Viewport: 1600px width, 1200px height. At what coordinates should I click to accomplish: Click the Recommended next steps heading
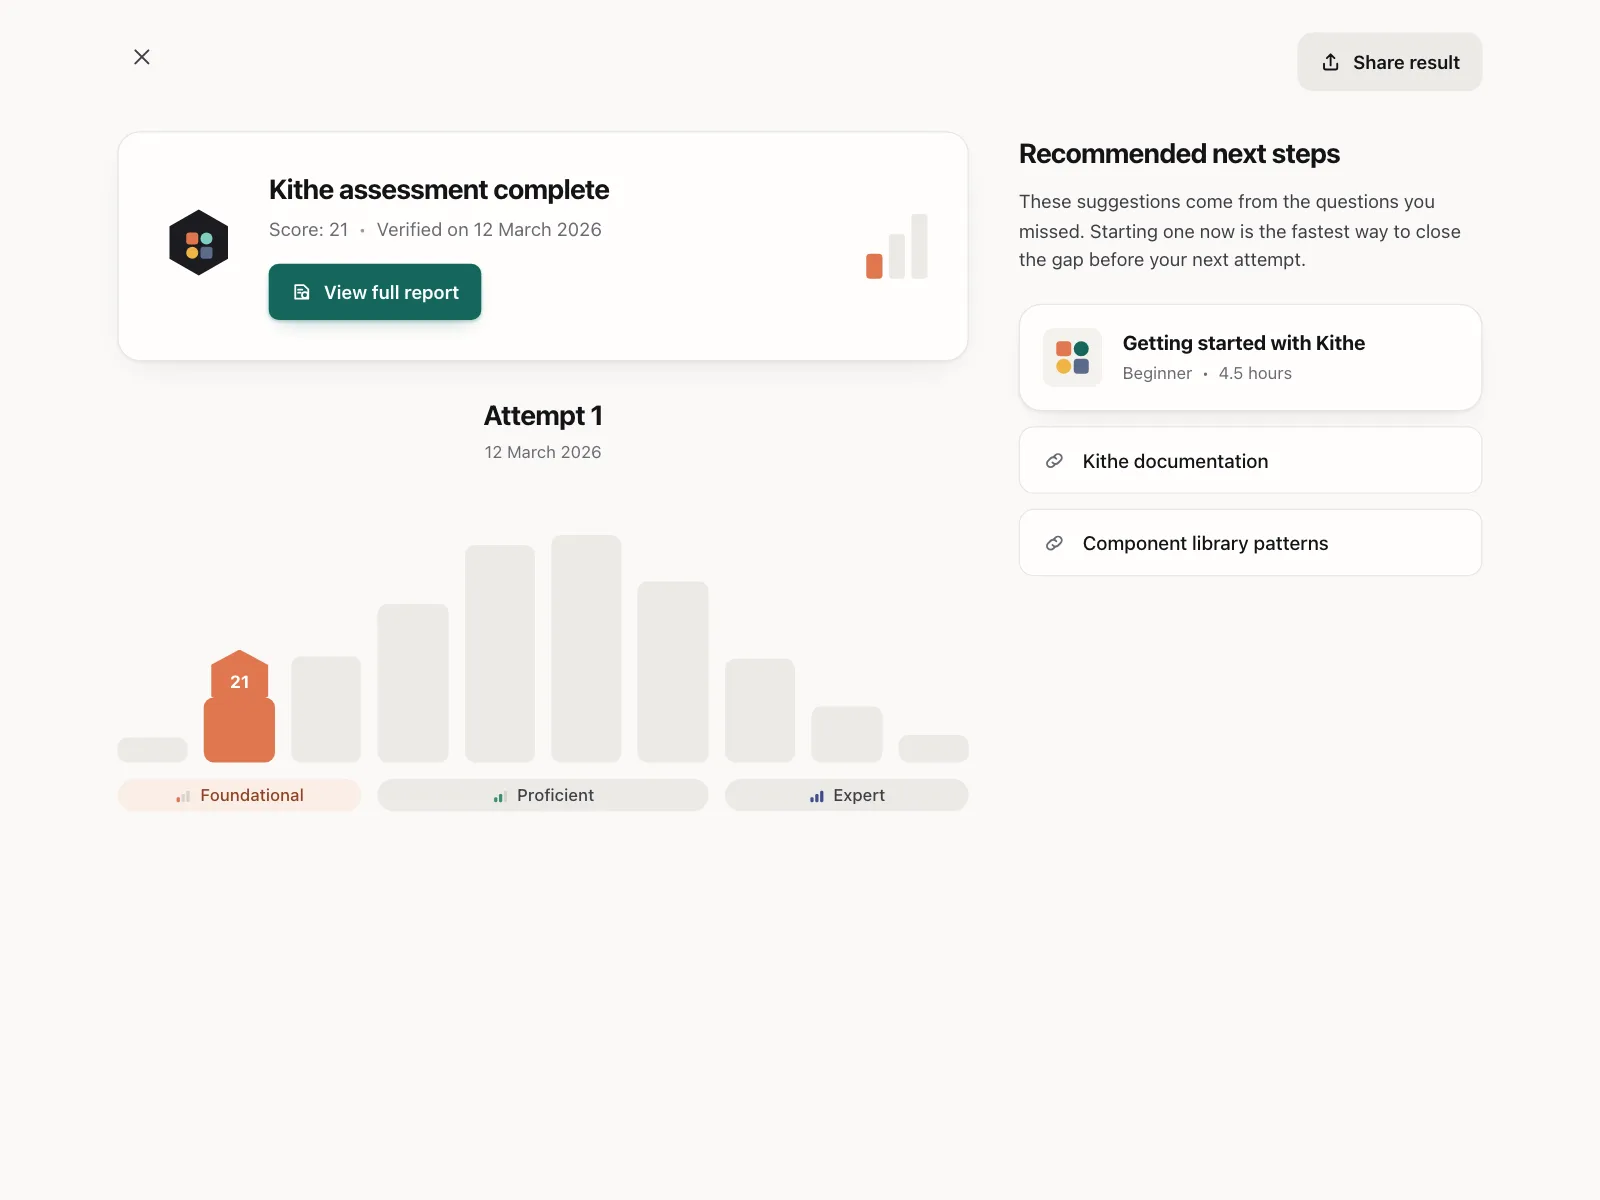point(1179,153)
